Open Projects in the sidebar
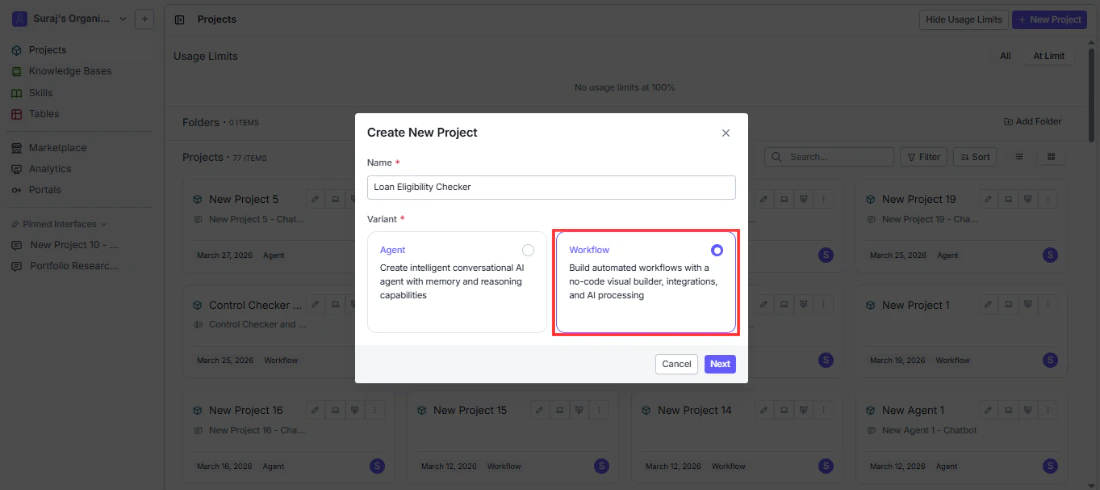 coord(48,50)
